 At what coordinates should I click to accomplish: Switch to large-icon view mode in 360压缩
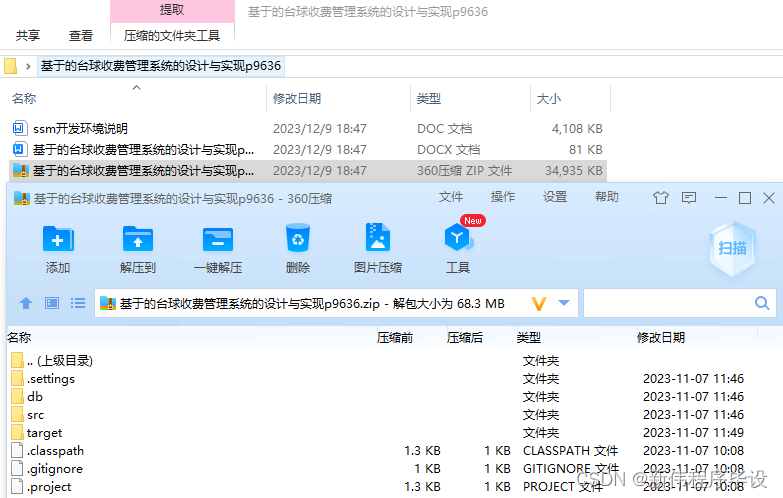[x=52, y=303]
